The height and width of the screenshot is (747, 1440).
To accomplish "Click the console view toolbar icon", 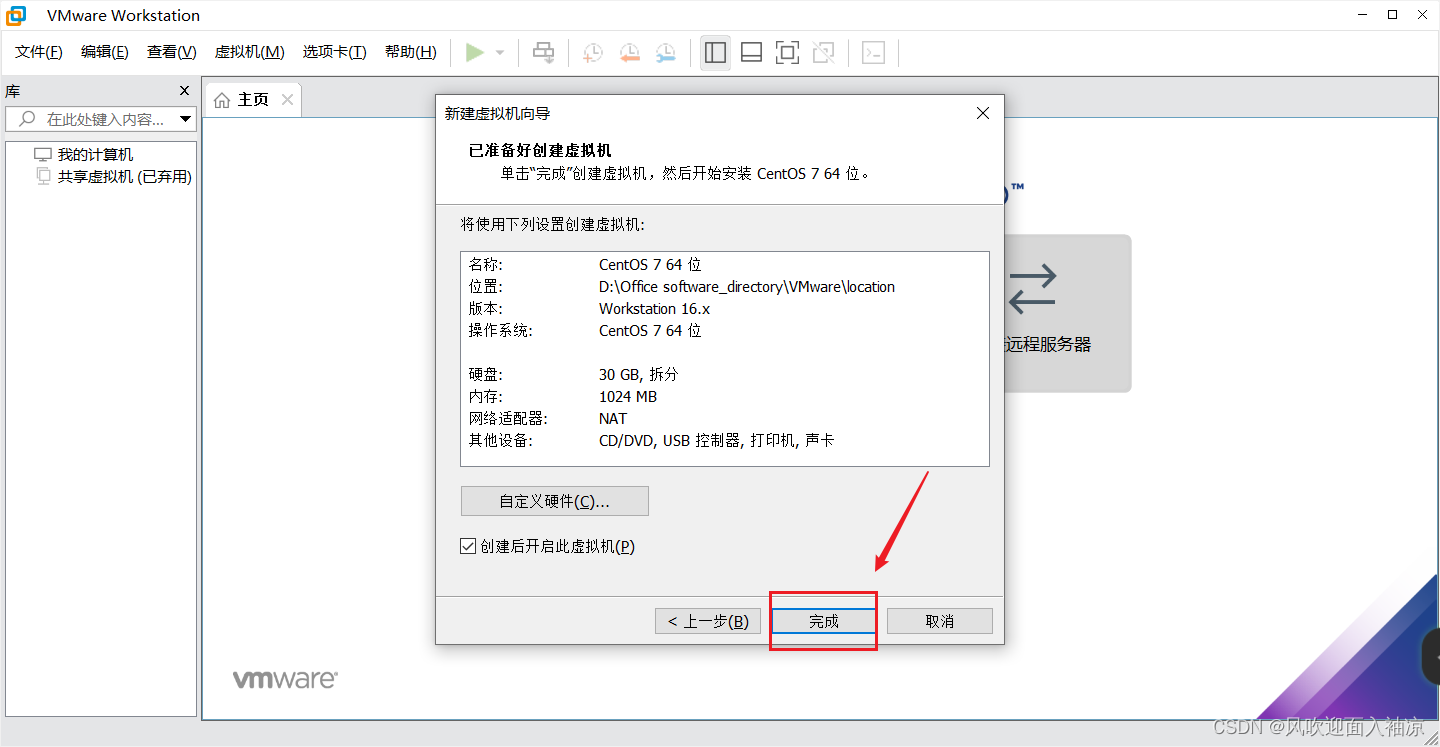I will [874, 52].
